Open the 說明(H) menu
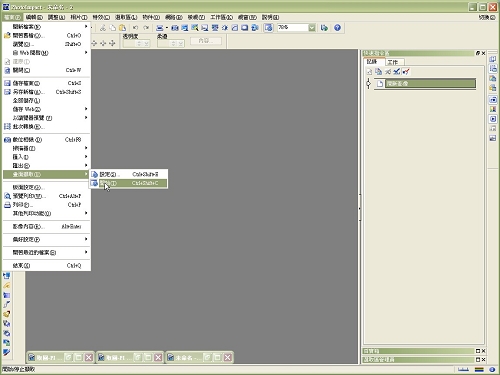The image size is (500, 375). [270, 17]
